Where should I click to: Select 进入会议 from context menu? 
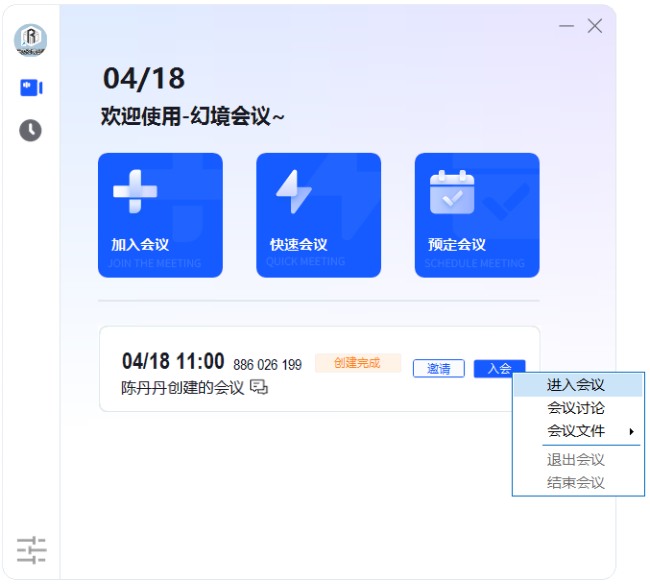point(576,385)
